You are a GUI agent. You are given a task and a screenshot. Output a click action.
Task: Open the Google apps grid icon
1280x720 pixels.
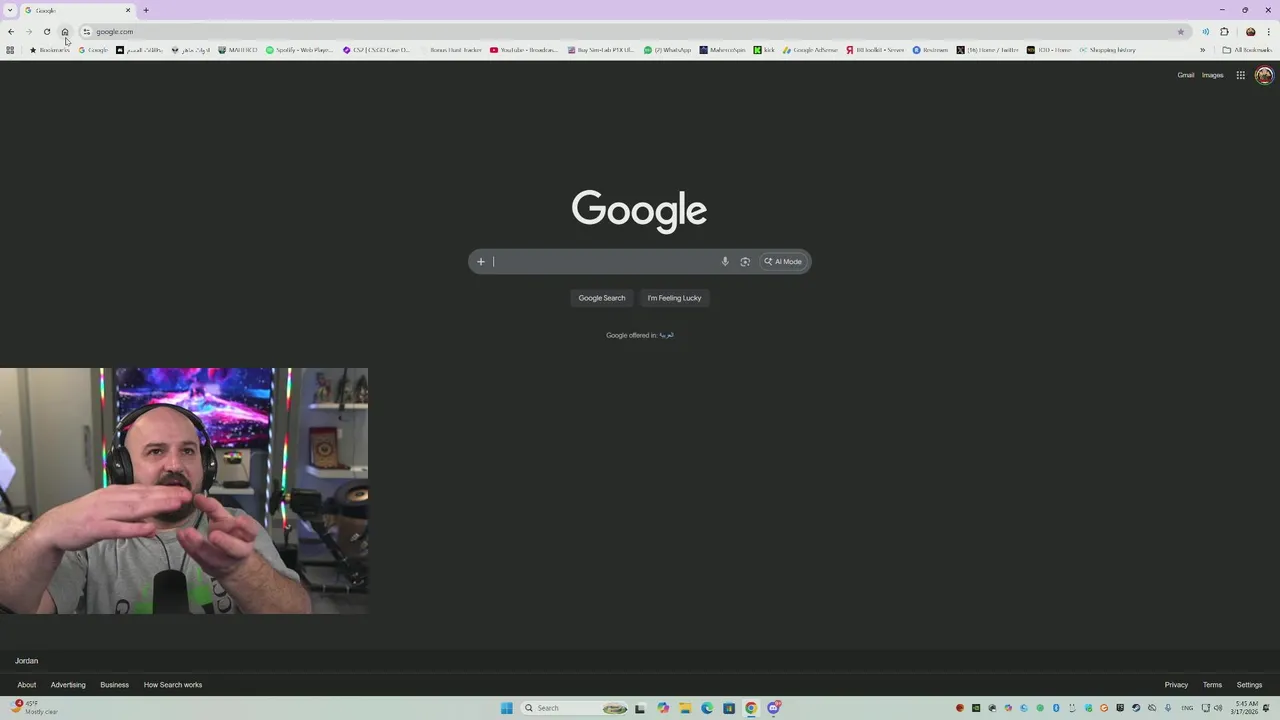(1240, 75)
